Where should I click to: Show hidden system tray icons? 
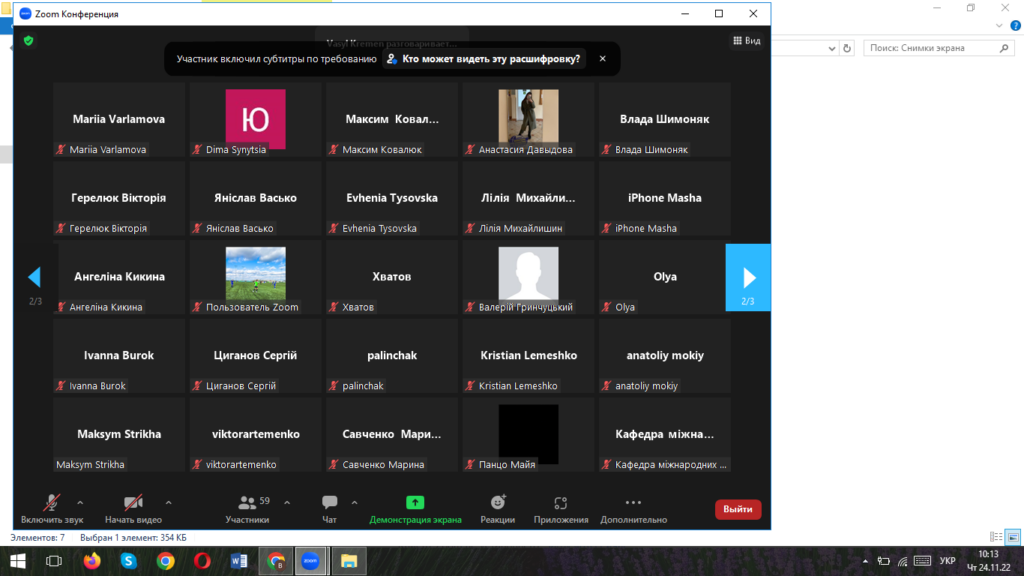865,561
